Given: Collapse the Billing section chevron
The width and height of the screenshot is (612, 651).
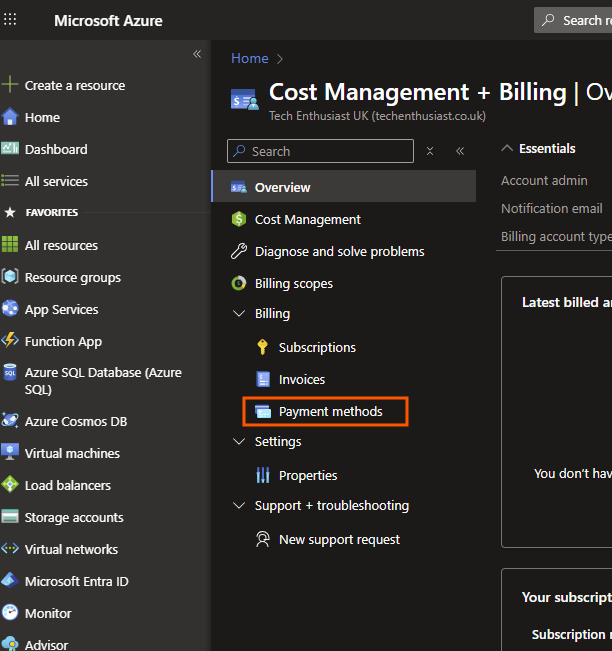Looking at the screenshot, I should pyautogui.click(x=239, y=313).
